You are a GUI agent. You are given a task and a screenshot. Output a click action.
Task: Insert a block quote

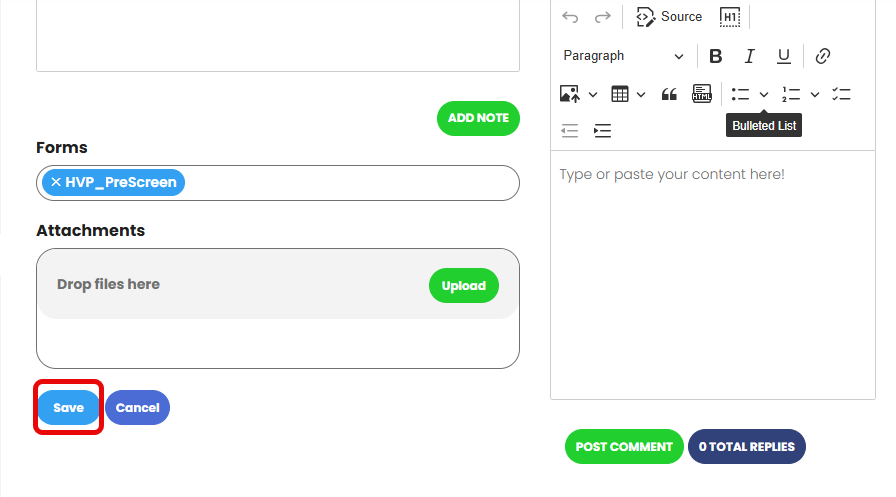point(669,94)
